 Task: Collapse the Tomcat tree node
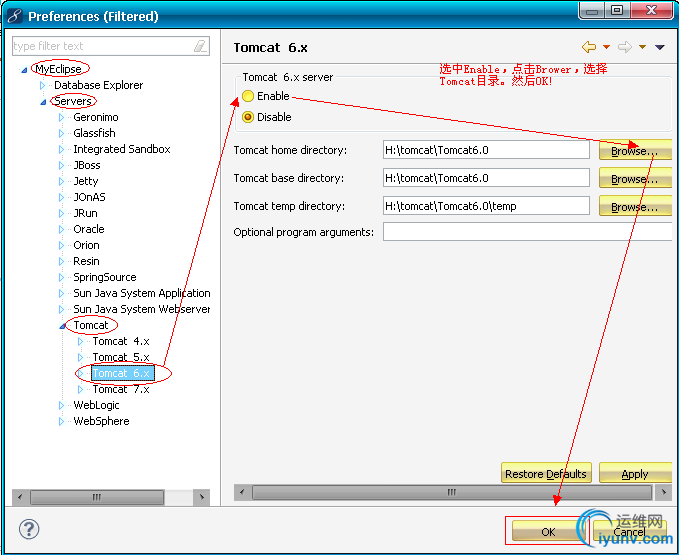coord(62,326)
